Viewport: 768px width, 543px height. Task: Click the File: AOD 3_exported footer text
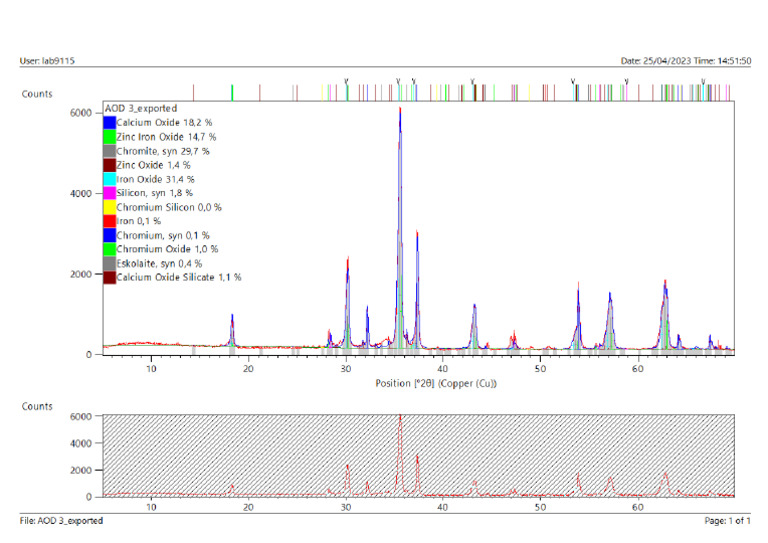61,521
